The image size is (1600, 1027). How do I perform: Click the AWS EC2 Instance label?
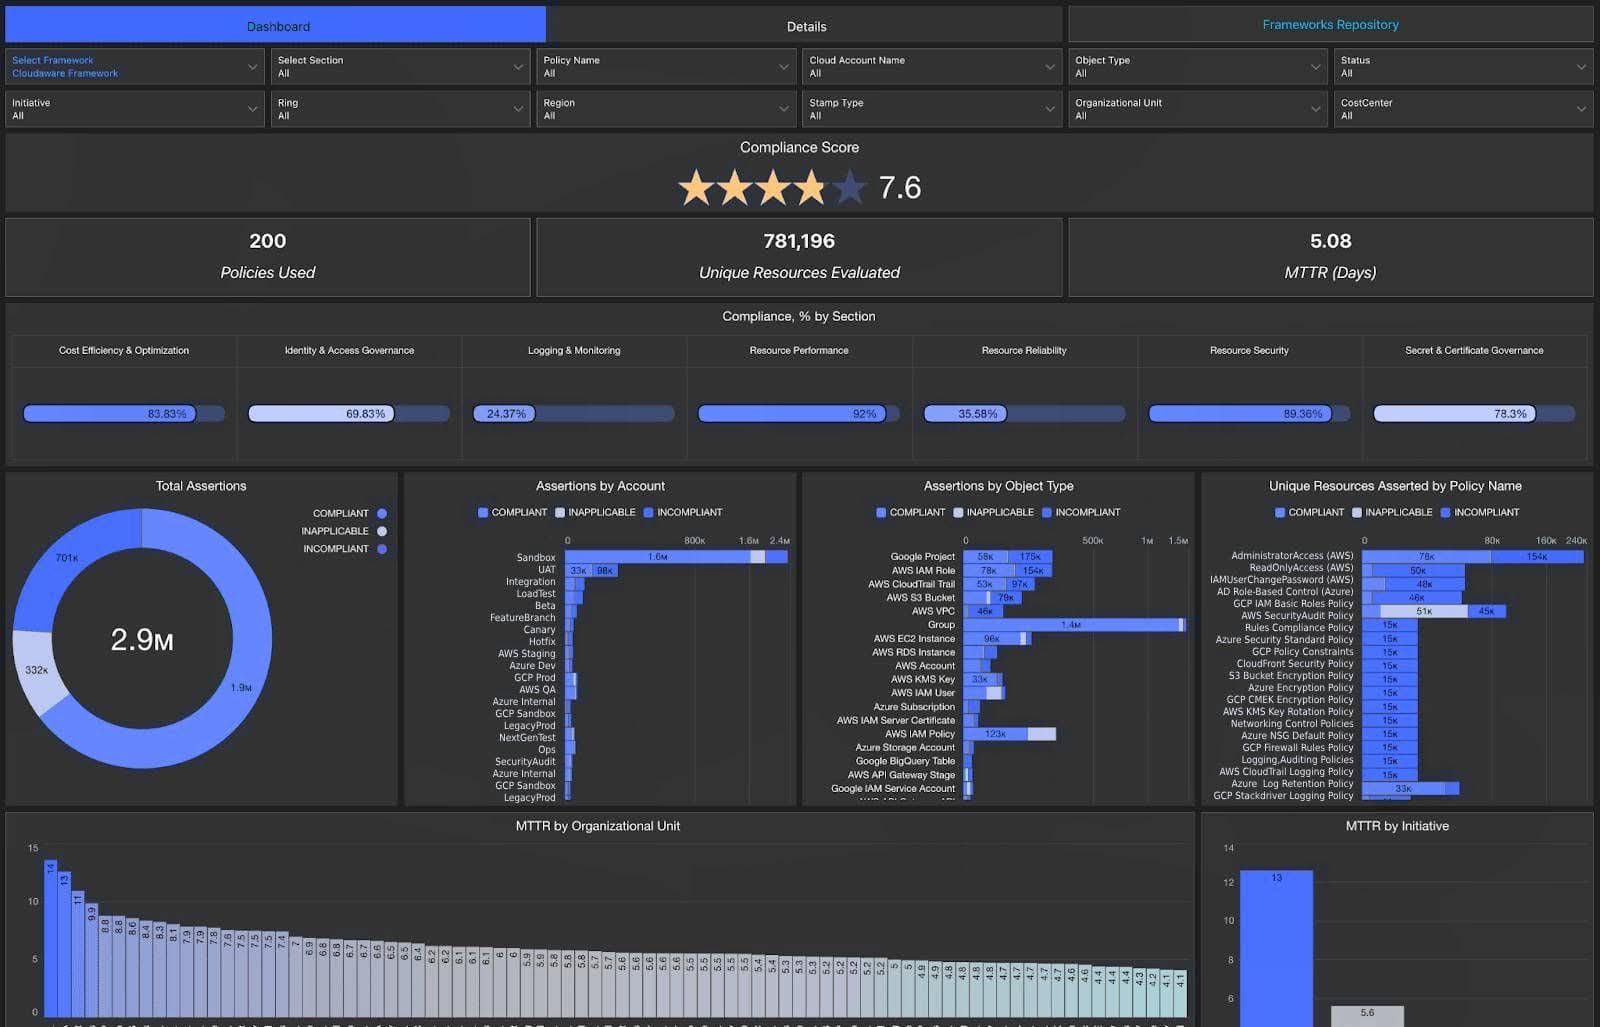coord(914,639)
